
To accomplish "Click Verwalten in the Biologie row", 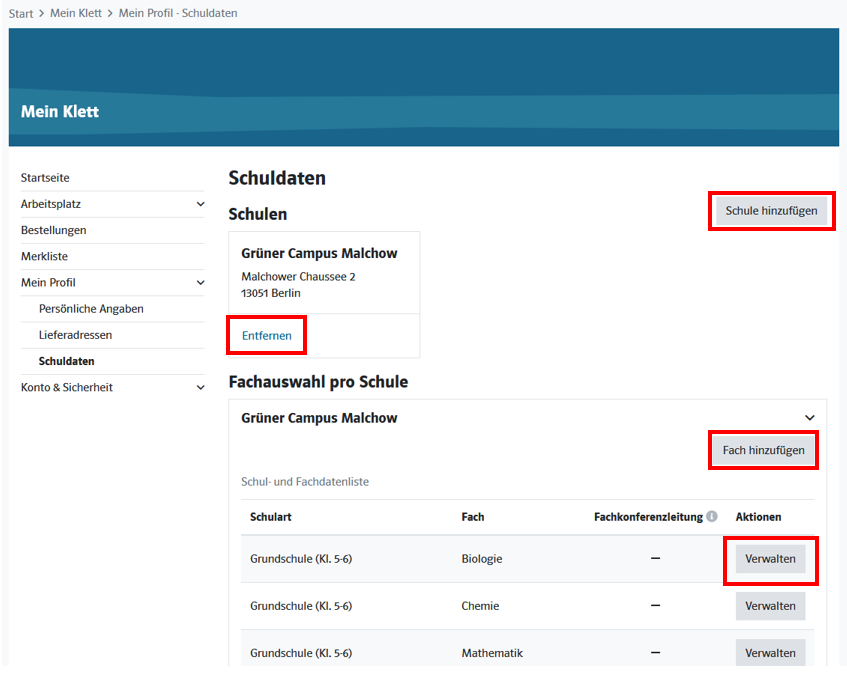I will click(770, 559).
